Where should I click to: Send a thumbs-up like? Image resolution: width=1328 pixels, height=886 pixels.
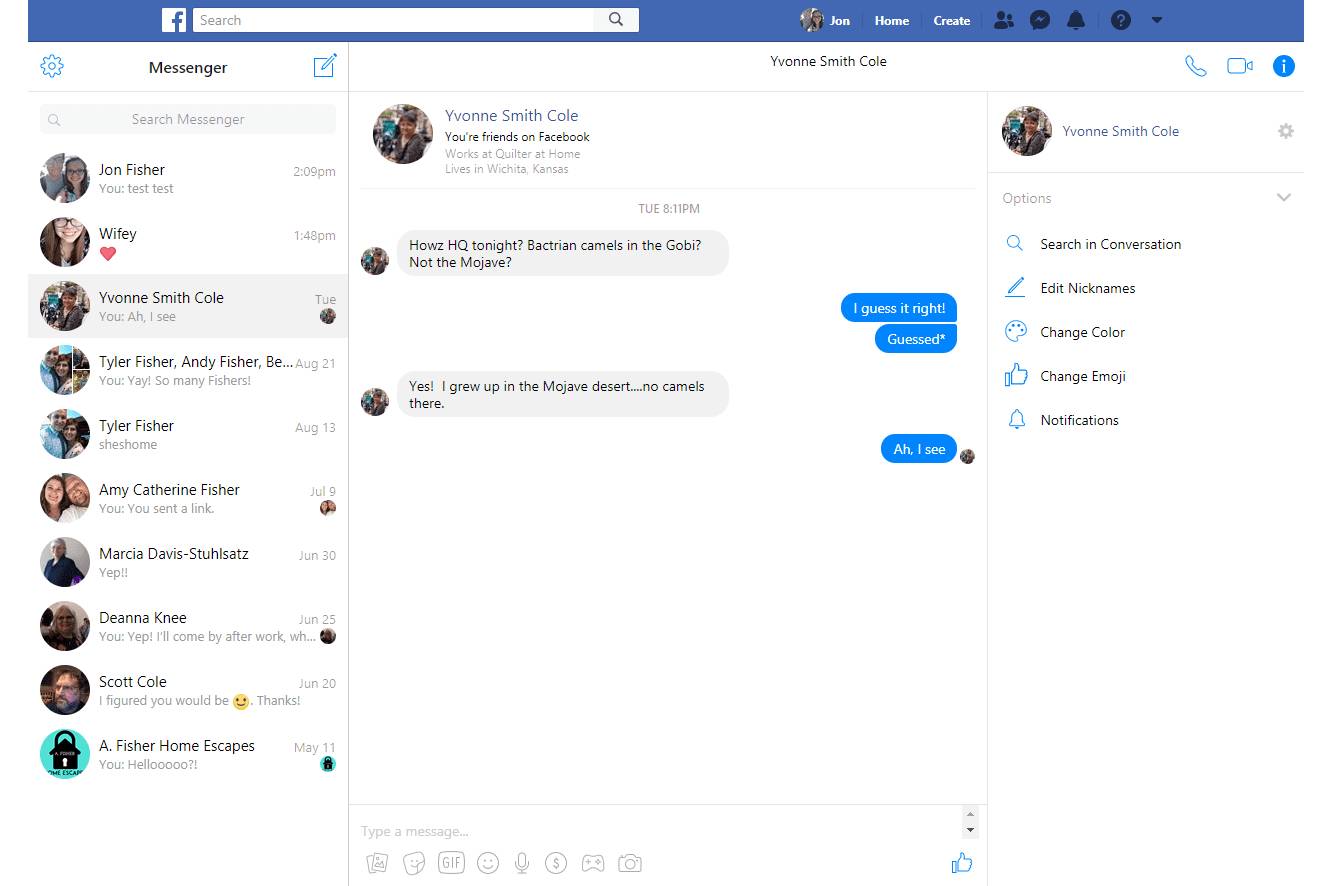point(962,863)
